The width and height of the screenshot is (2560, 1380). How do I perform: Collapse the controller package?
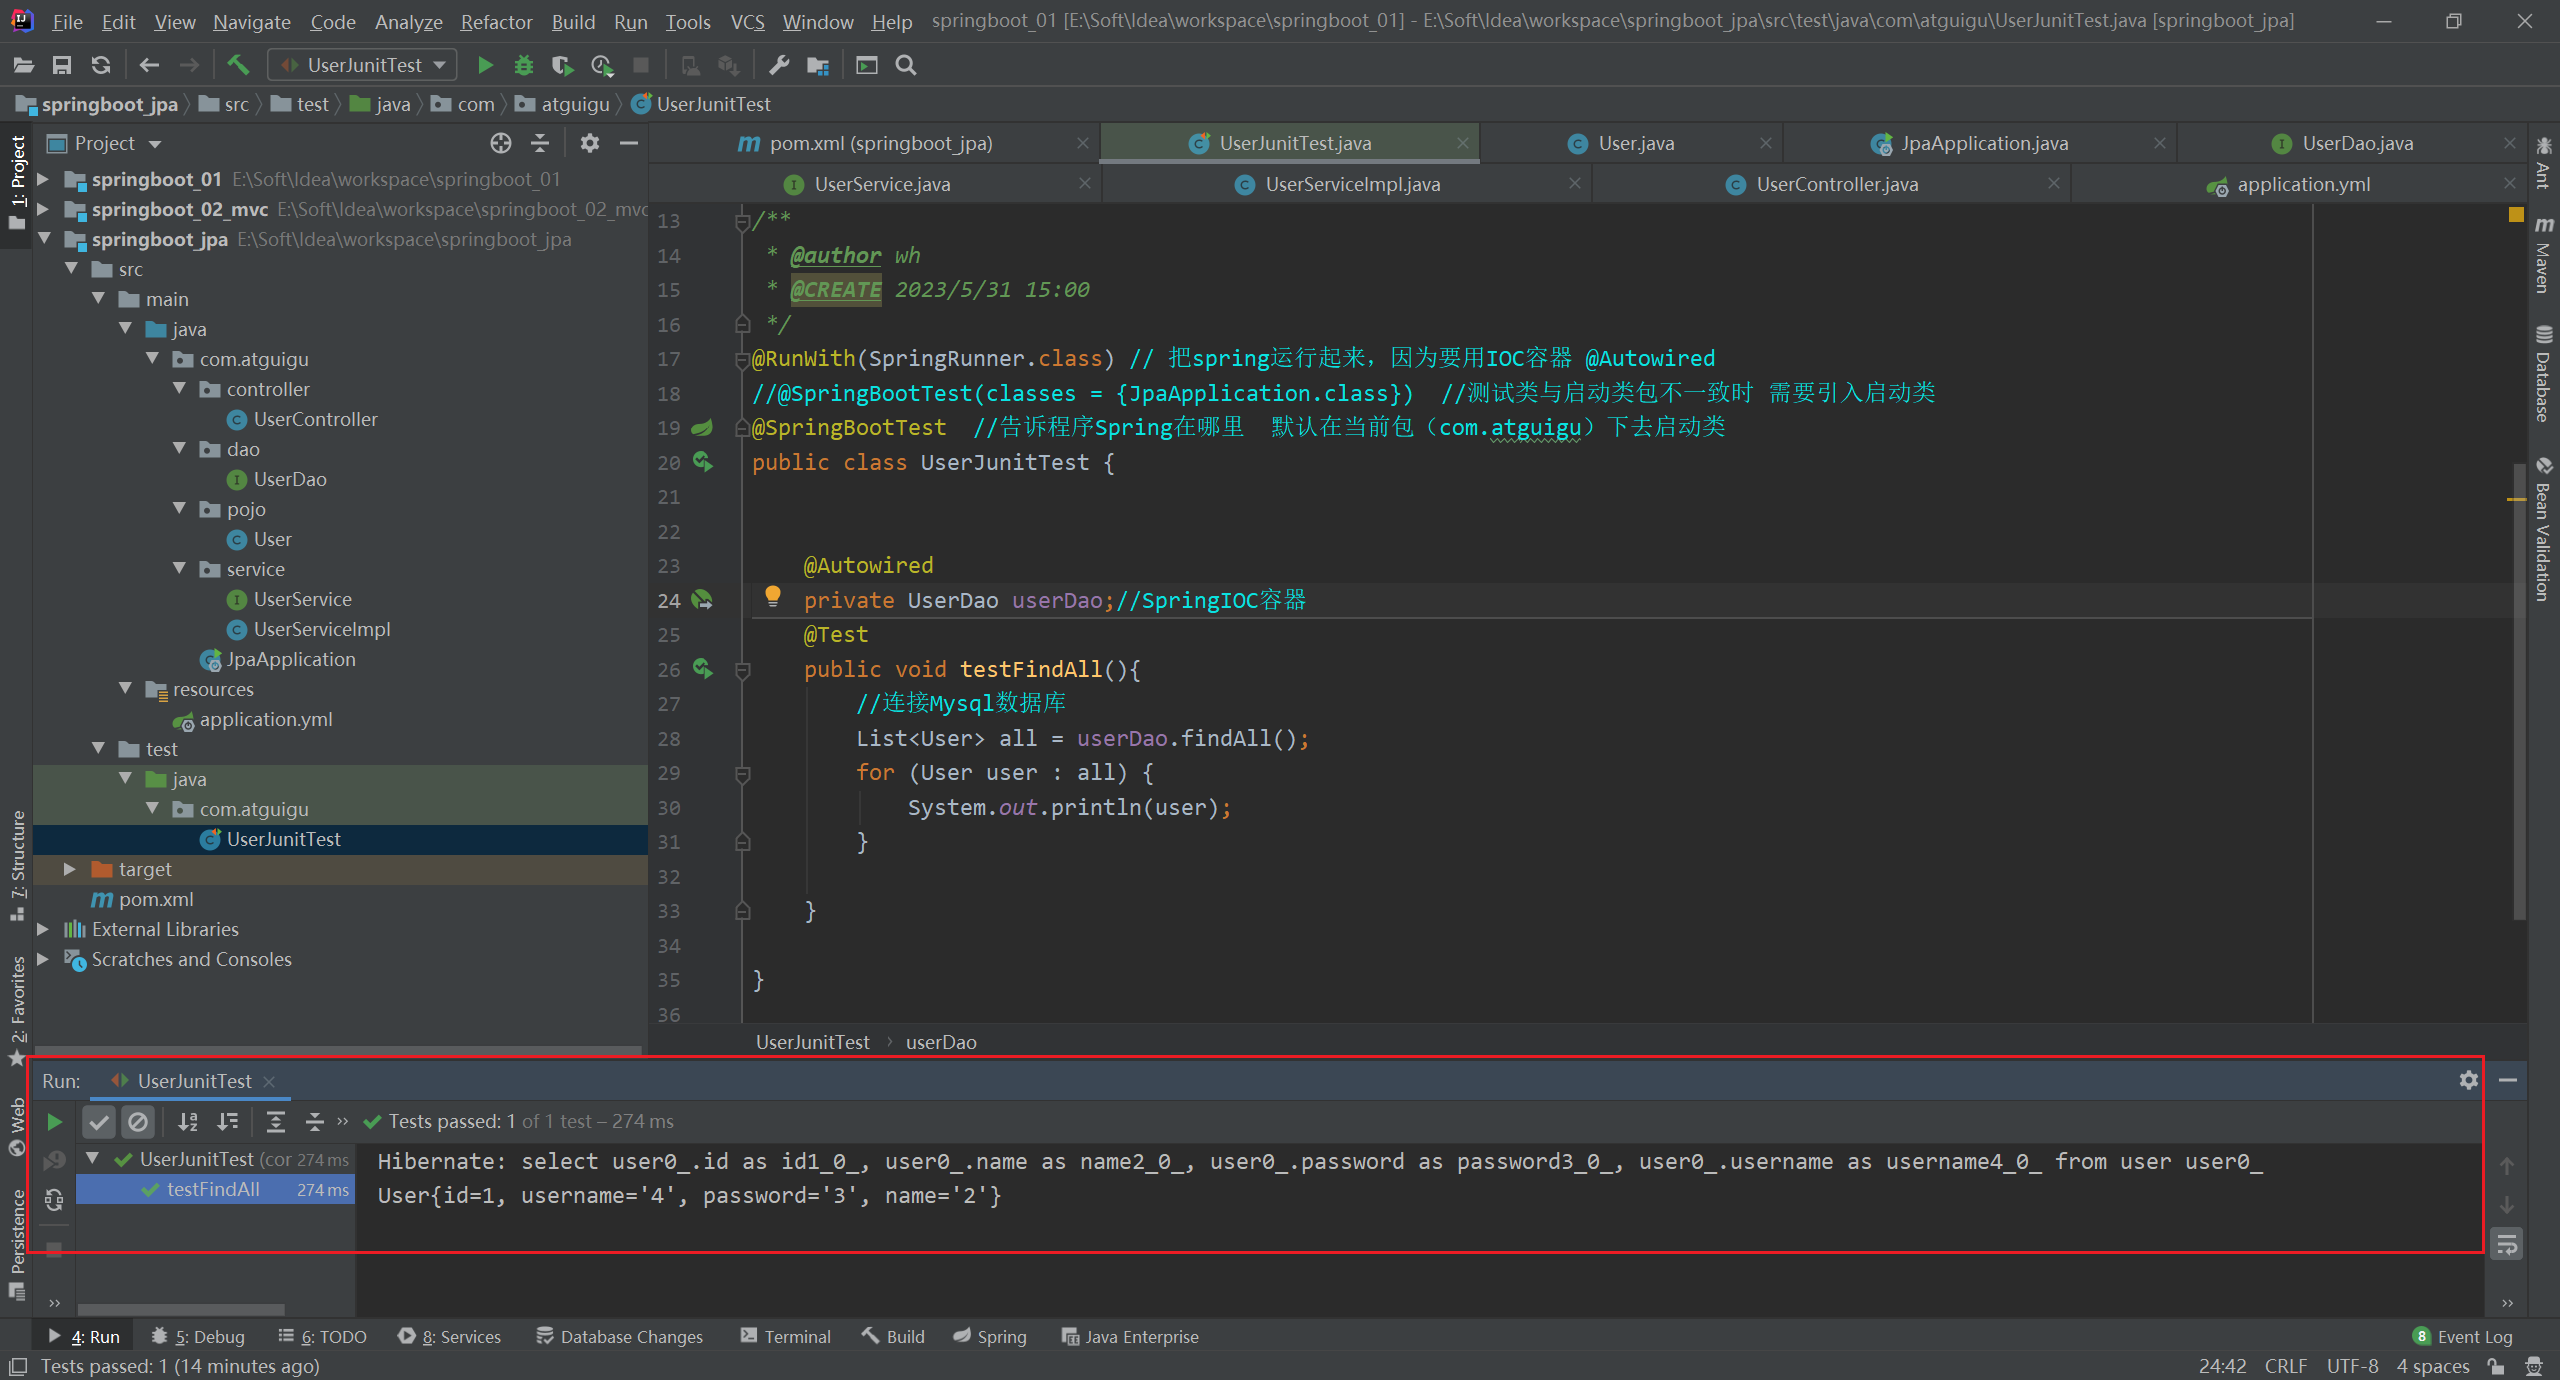(x=179, y=389)
